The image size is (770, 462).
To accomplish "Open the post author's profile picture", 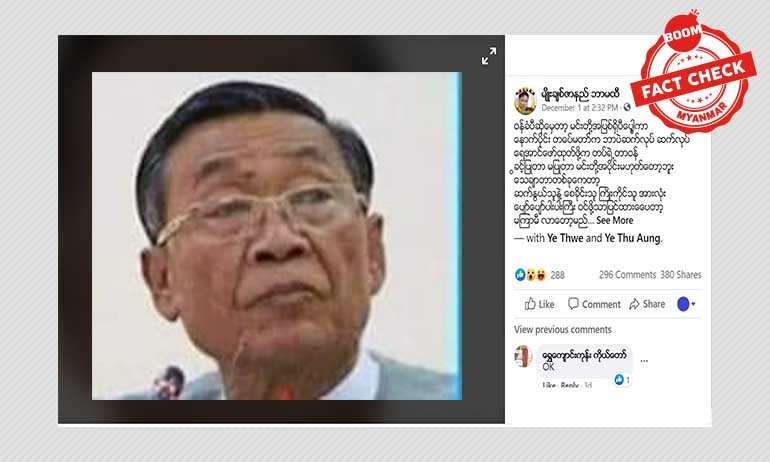I will pos(525,100).
